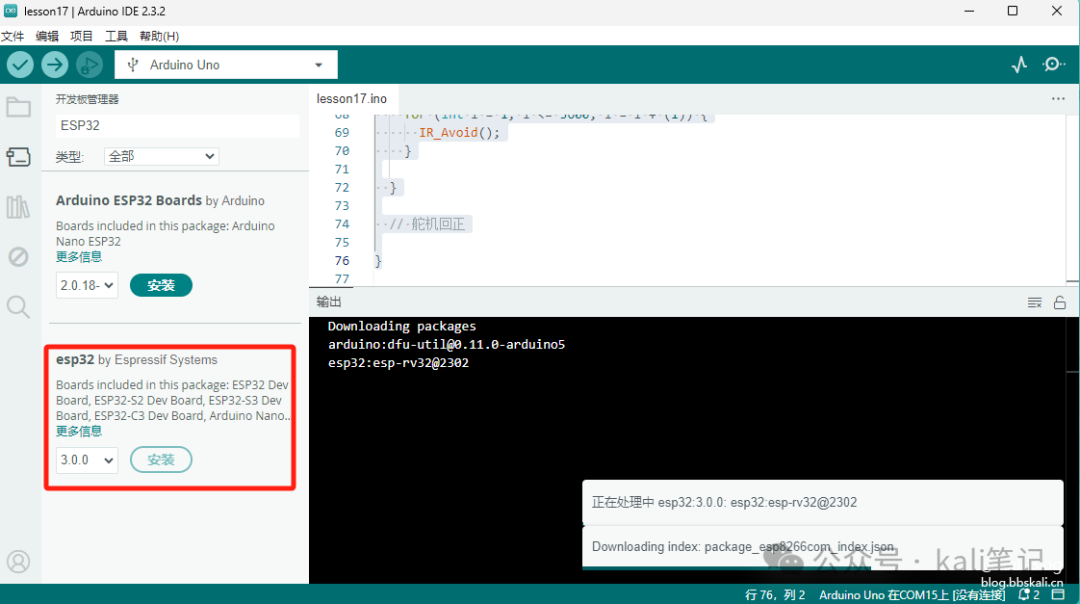This screenshot has width=1080, height=604.
Task: Minimize the Arduino IDE window
Action: tap(969, 11)
